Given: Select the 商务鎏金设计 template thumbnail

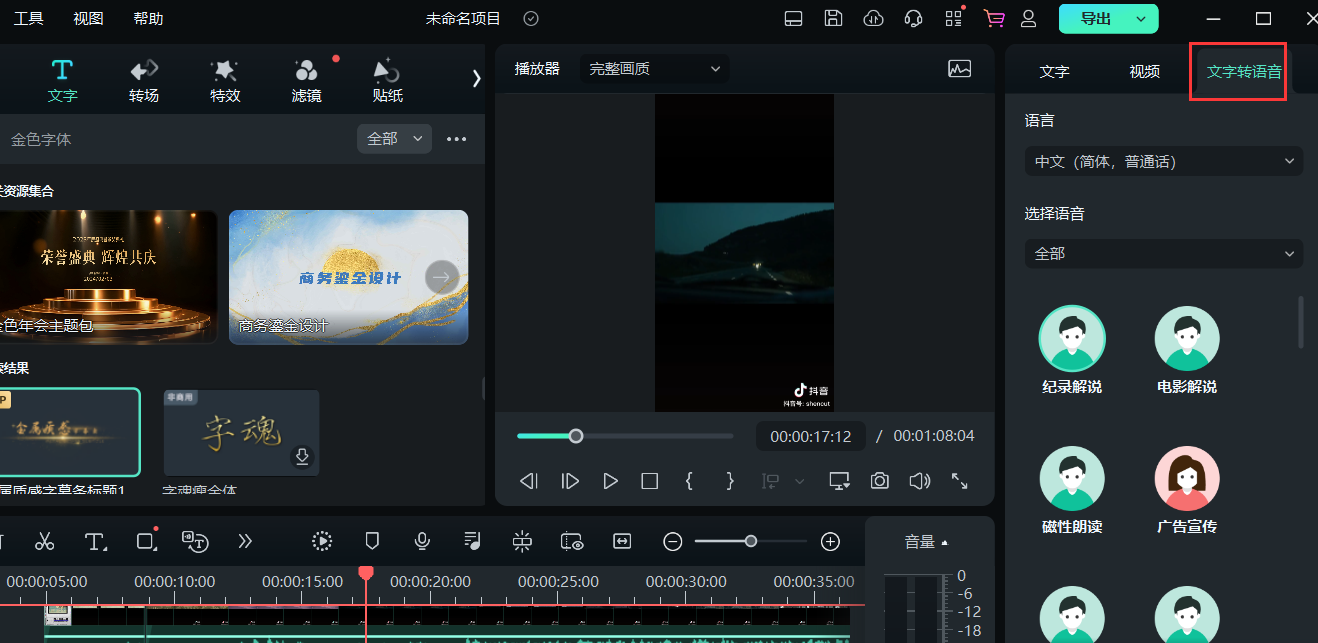Looking at the screenshot, I should coord(348,277).
